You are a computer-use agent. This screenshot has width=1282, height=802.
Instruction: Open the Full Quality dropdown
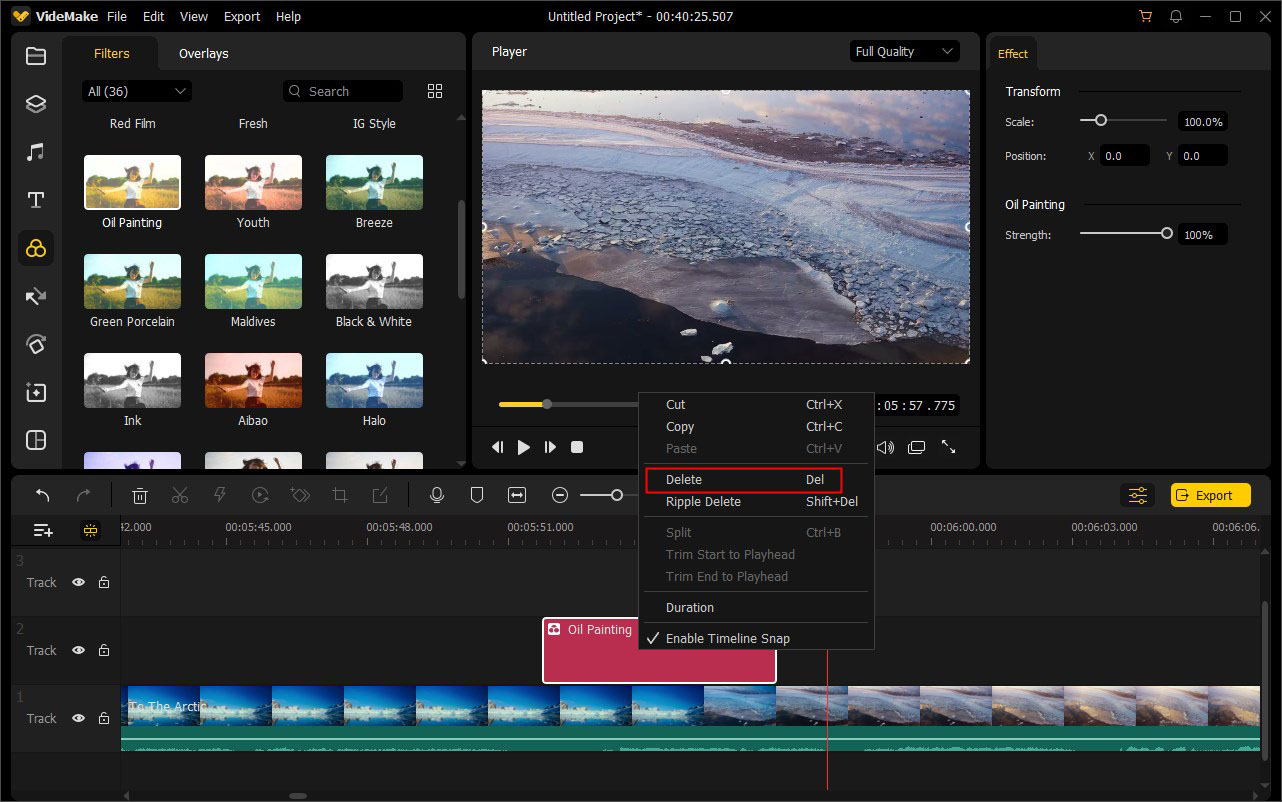tap(905, 52)
